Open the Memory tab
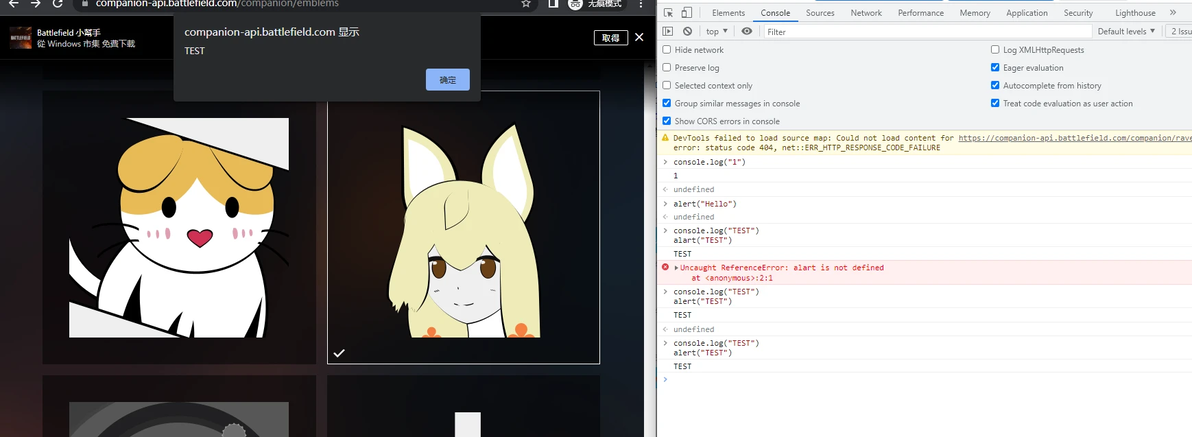 (975, 13)
